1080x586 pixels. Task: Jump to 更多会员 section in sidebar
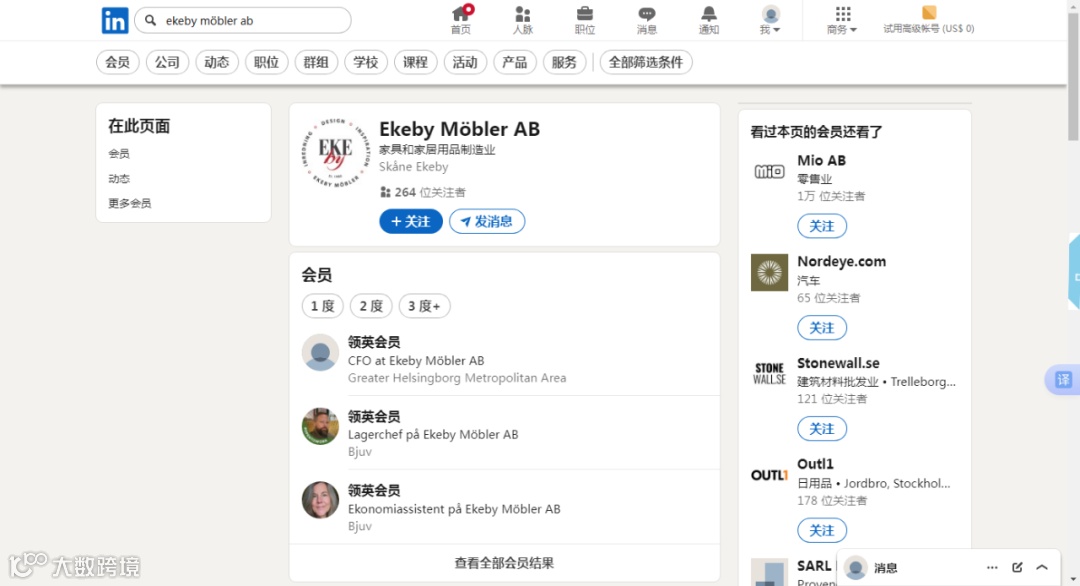129,203
